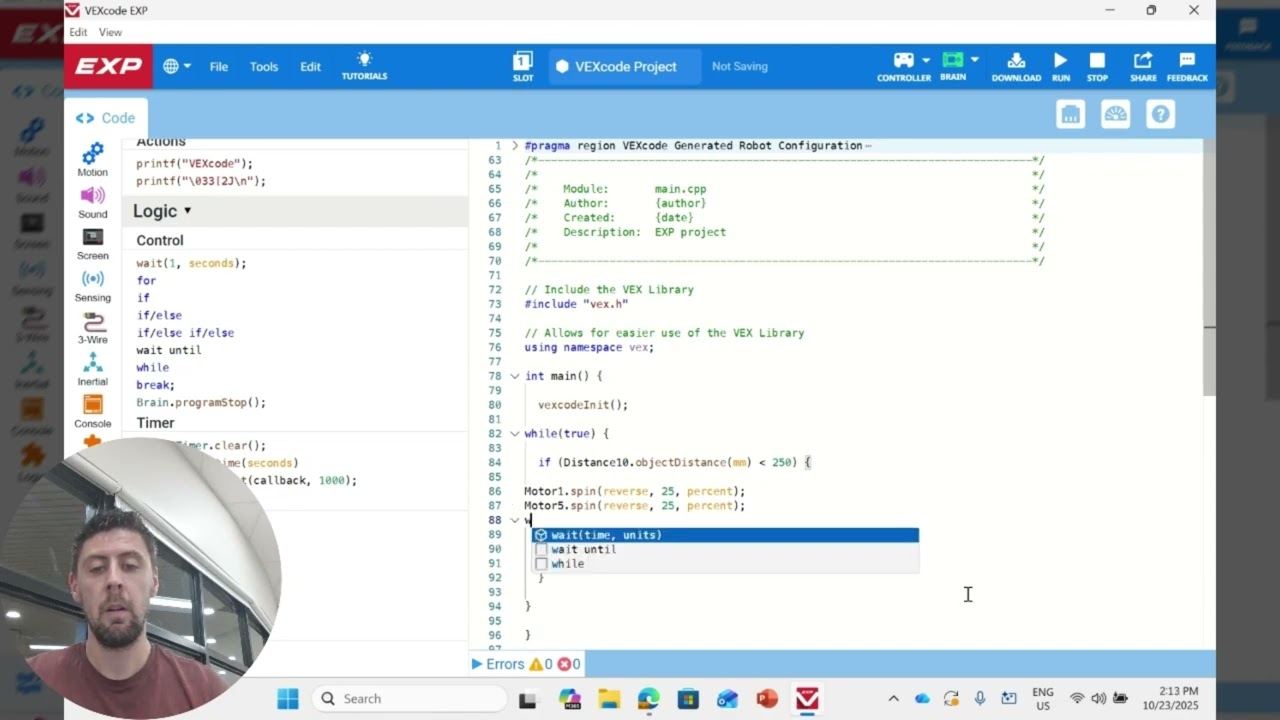
Task: Open the Motion command category
Action: (92, 160)
